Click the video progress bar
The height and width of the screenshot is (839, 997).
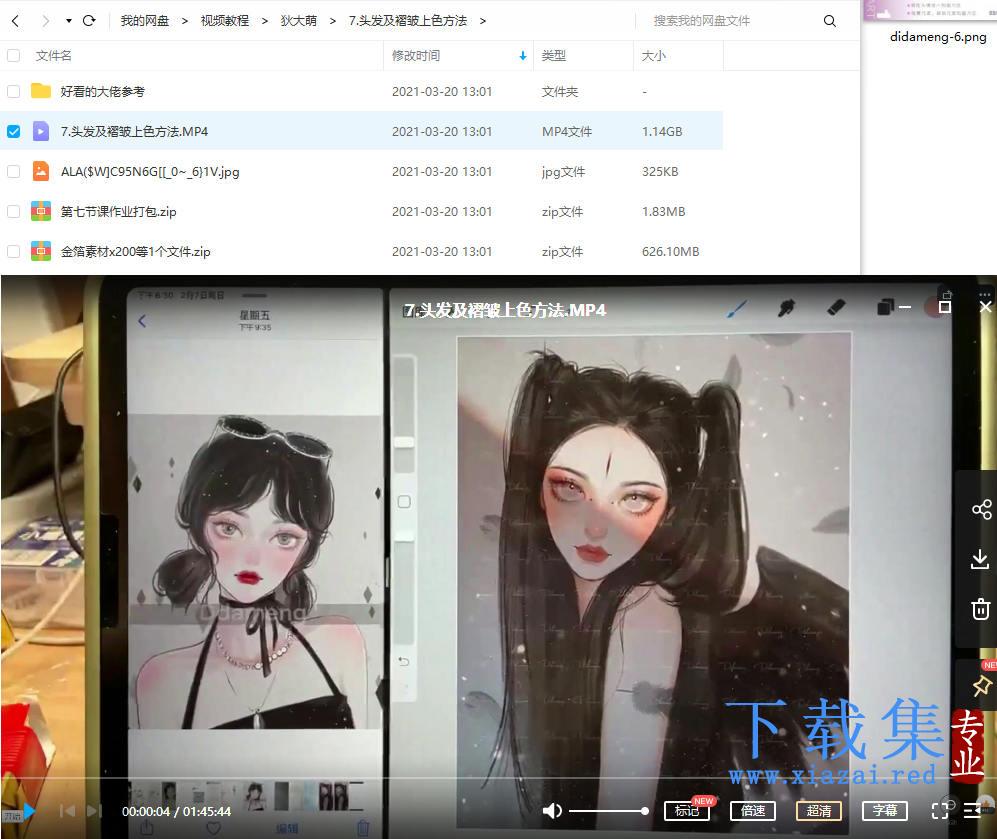(498, 778)
